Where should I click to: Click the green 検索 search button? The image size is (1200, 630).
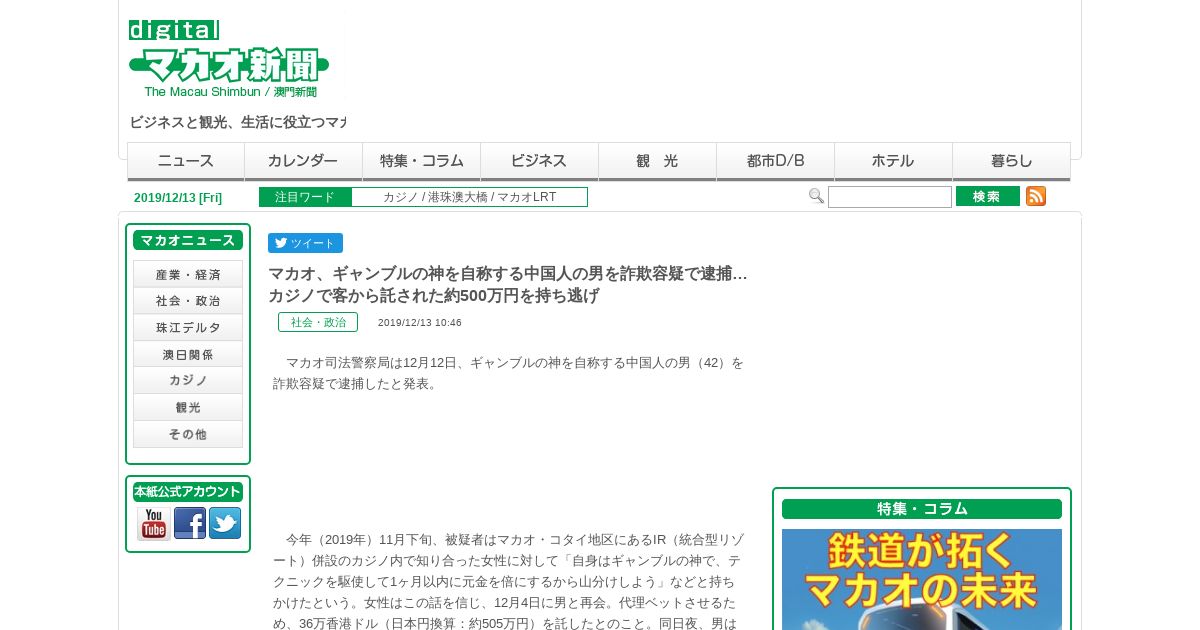coord(988,196)
